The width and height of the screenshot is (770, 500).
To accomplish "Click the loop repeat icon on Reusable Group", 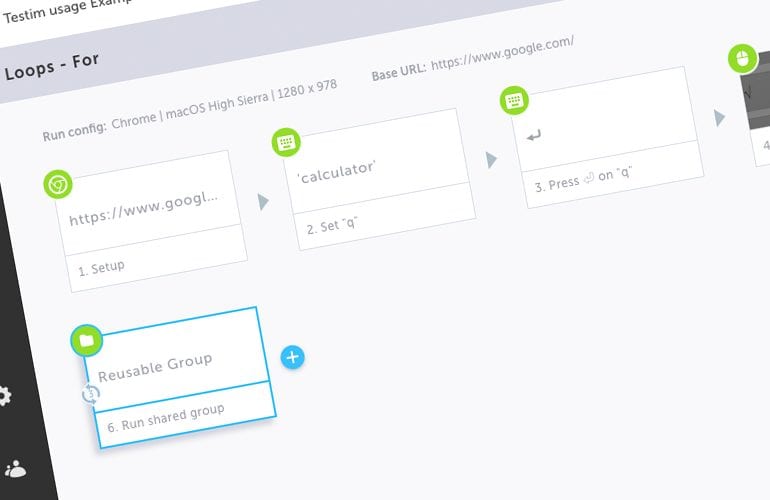I will tap(91, 394).
